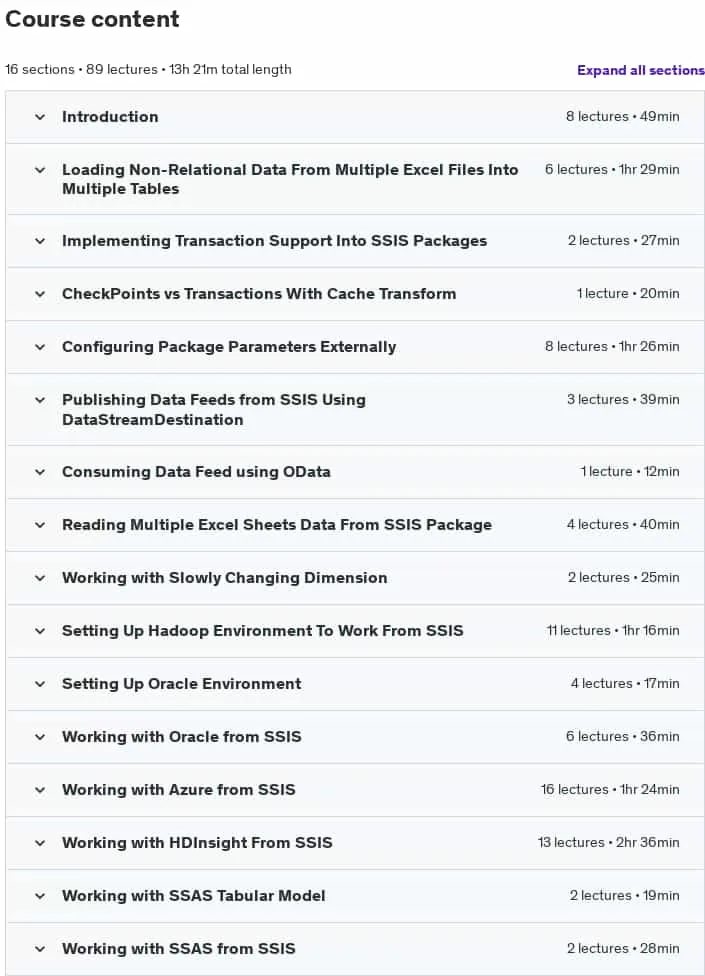
Task: Click the 11 lectures • 1hr 16min label
Action: (613, 631)
